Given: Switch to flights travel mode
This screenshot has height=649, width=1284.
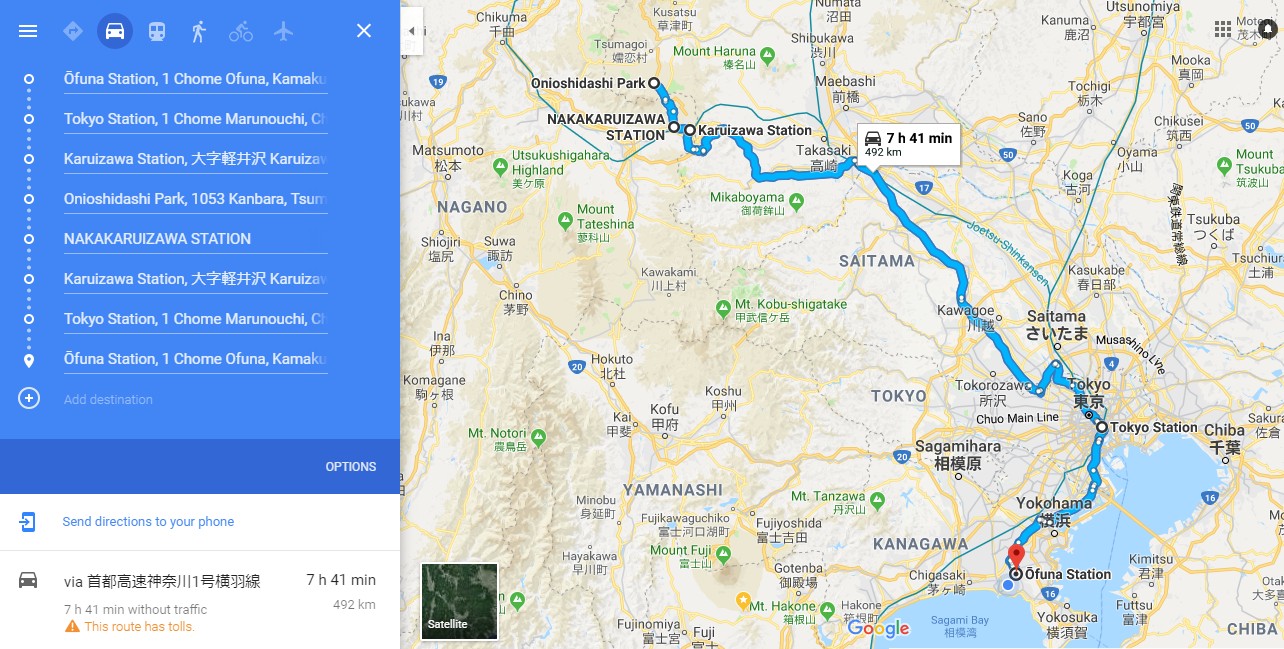Looking at the screenshot, I should pyautogui.click(x=284, y=31).
